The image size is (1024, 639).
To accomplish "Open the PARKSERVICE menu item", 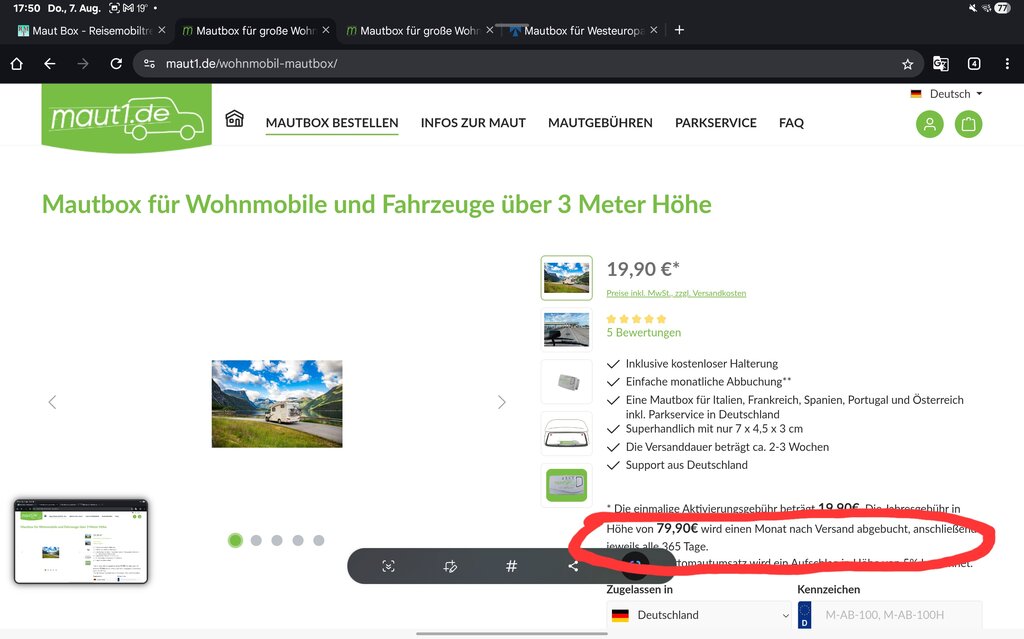I will tap(716, 123).
